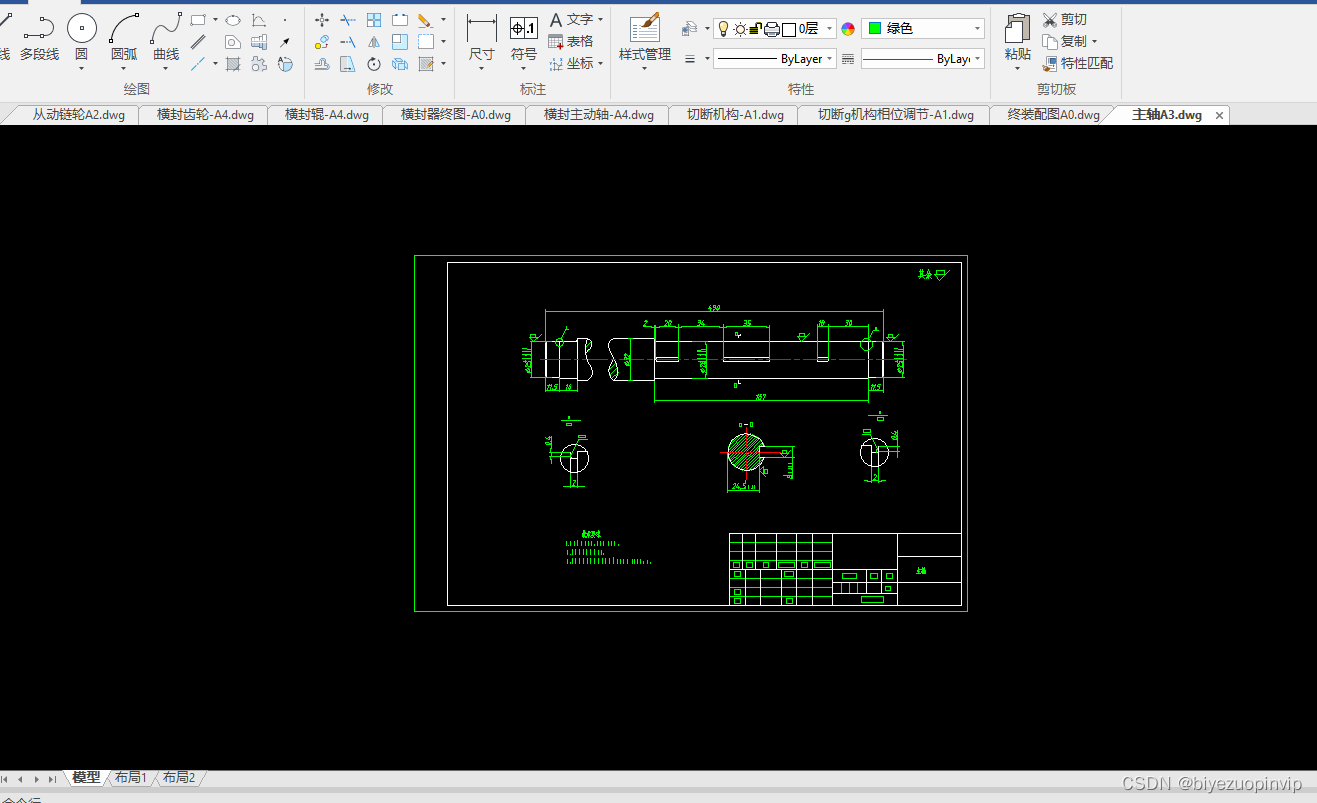
Task: Click the title block table in the drawing
Action: tap(845, 569)
